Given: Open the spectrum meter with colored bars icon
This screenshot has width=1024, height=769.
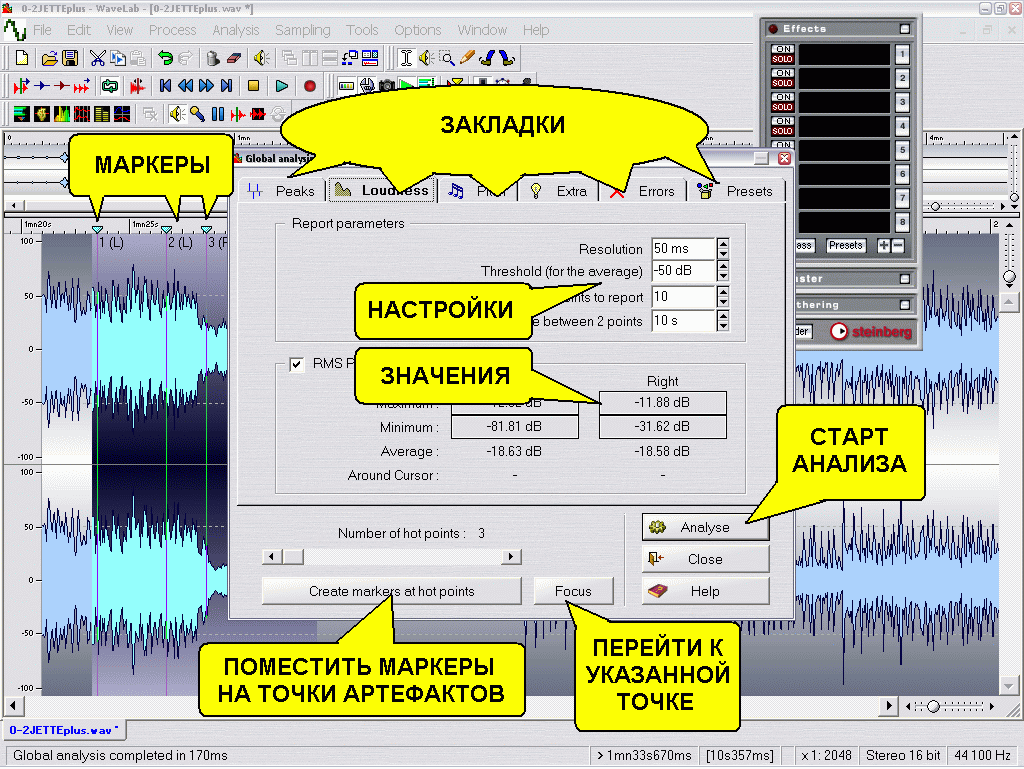Looking at the screenshot, I should (x=61, y=114).
